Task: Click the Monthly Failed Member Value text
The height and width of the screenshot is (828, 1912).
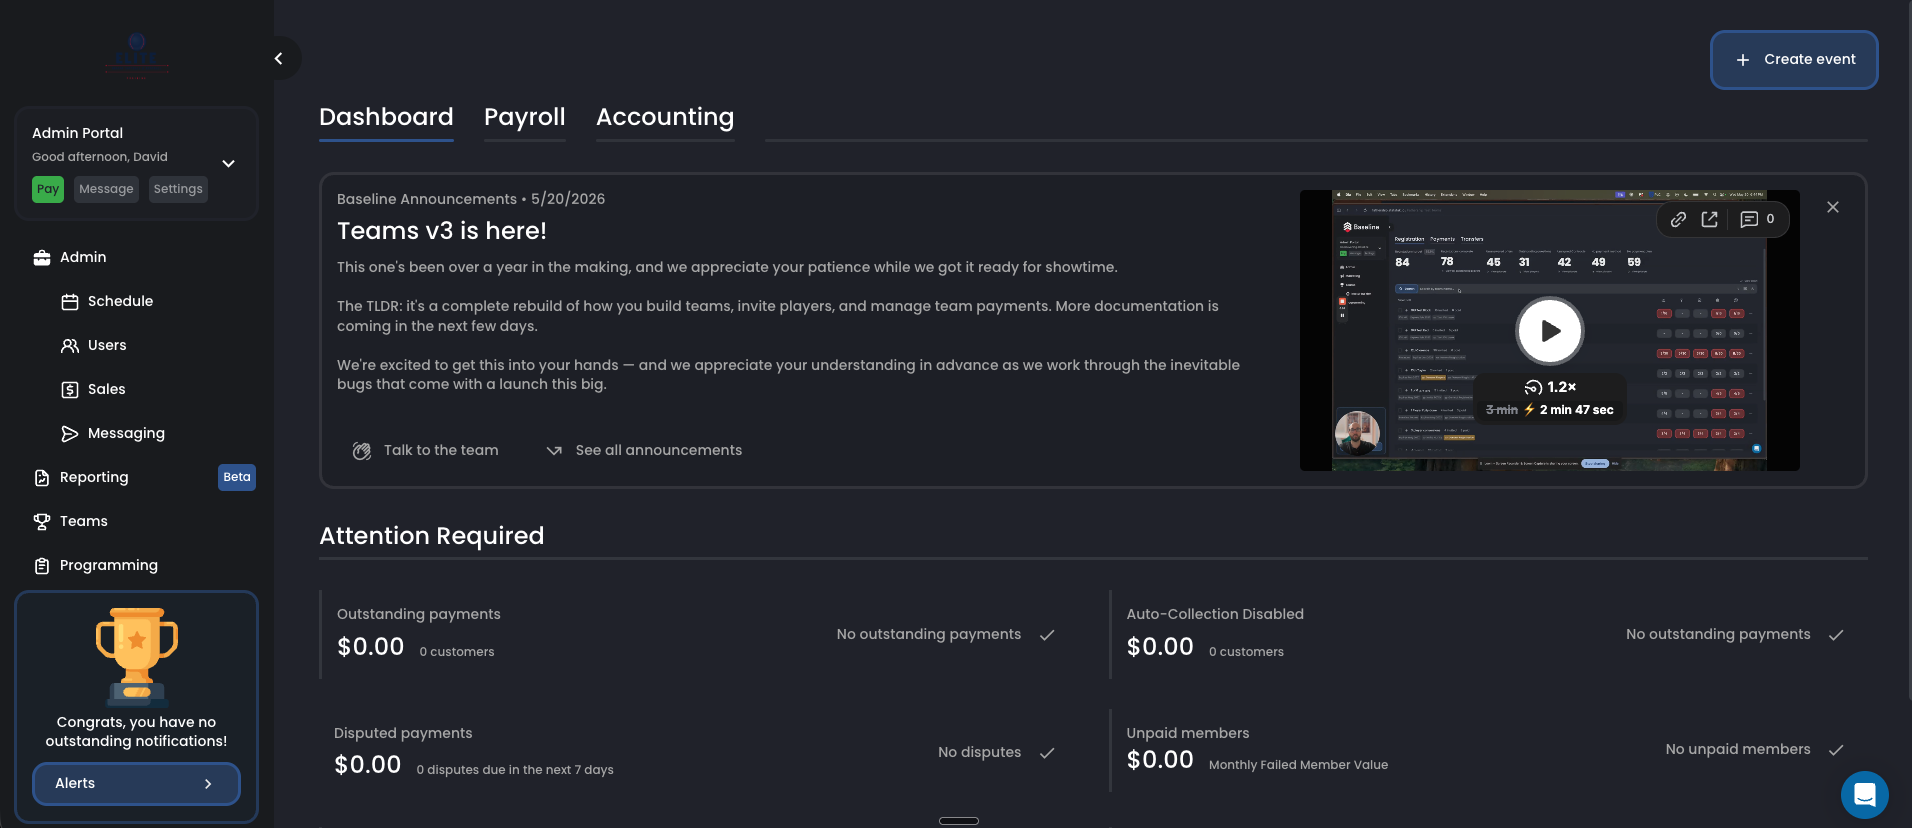Action: 1298,765
